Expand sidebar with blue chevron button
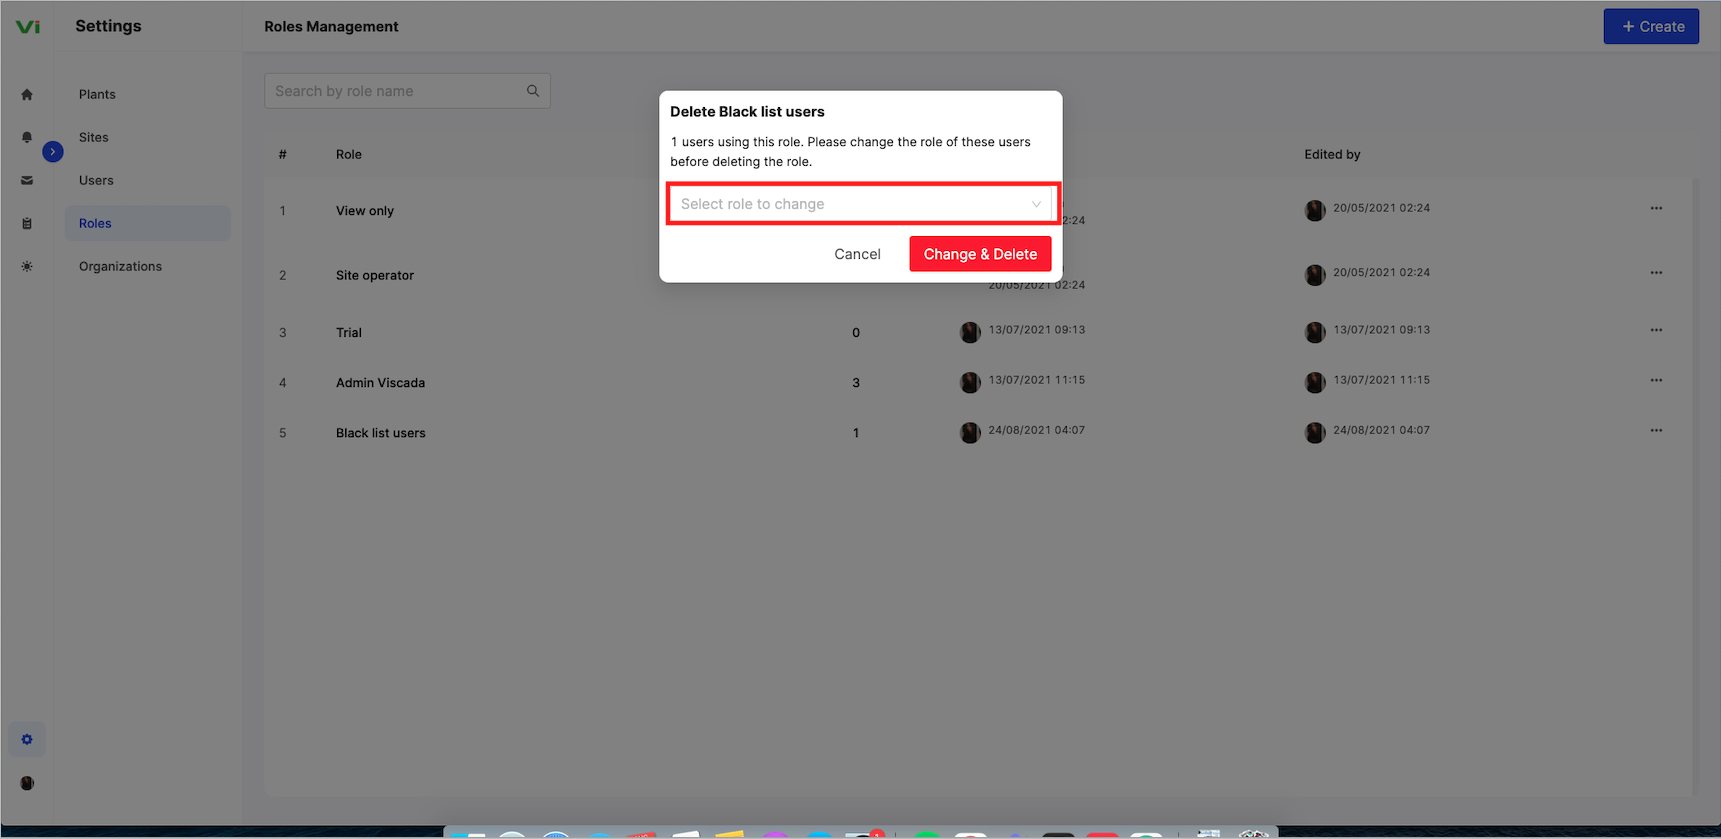 (53, 152)
